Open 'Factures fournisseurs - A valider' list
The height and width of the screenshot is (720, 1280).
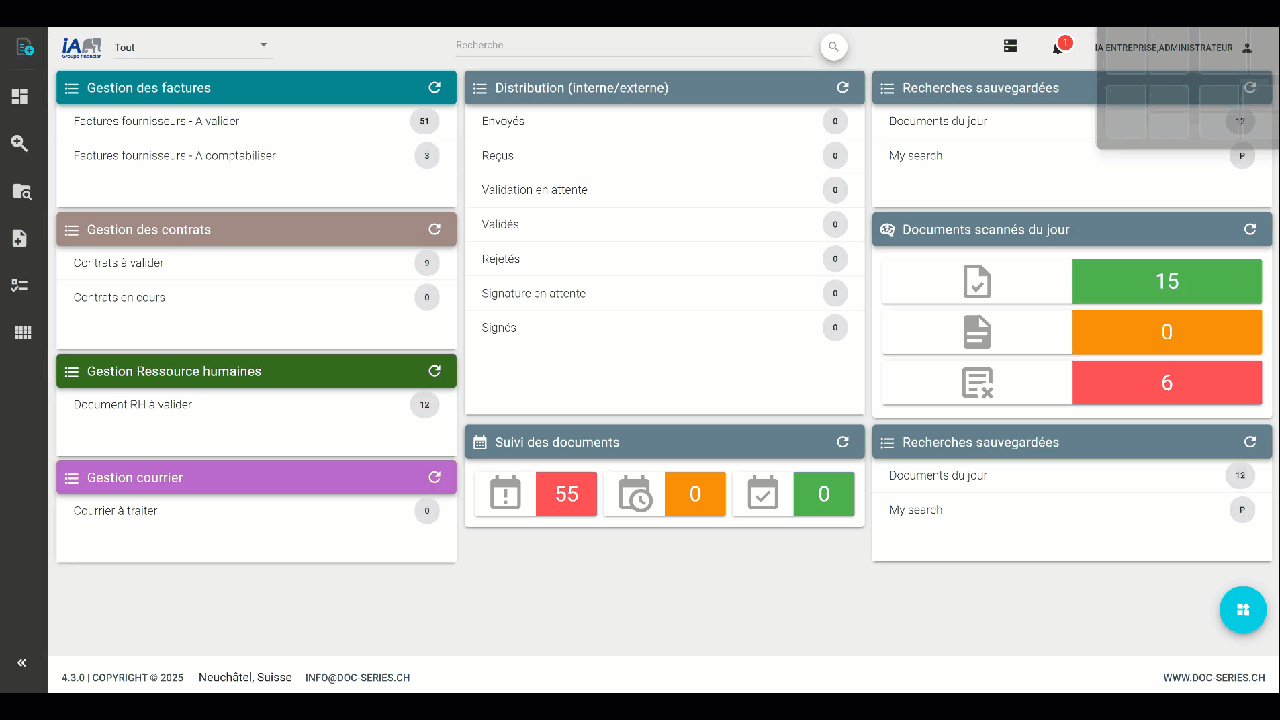tap(157, 122)
